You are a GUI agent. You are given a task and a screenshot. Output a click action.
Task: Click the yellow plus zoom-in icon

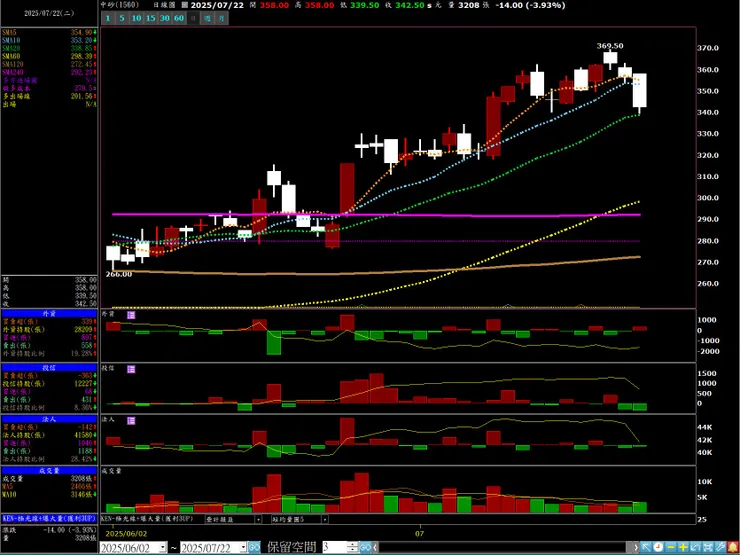[682, 547]
